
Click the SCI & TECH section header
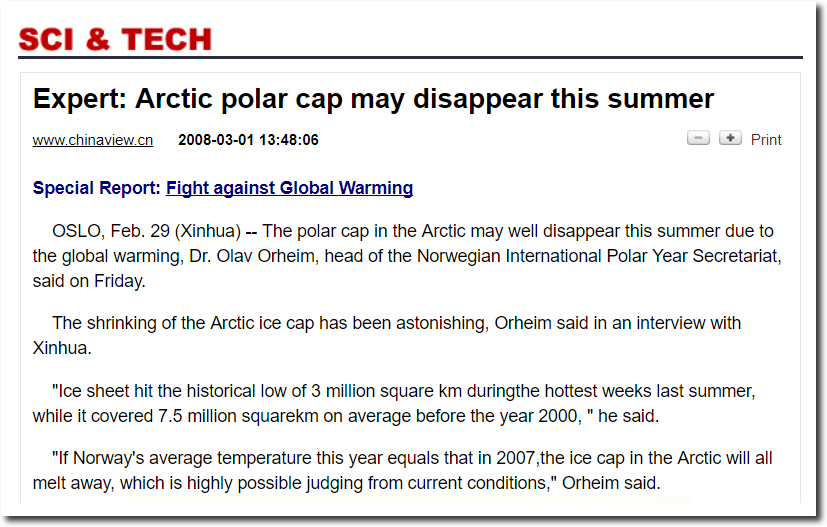115,40
